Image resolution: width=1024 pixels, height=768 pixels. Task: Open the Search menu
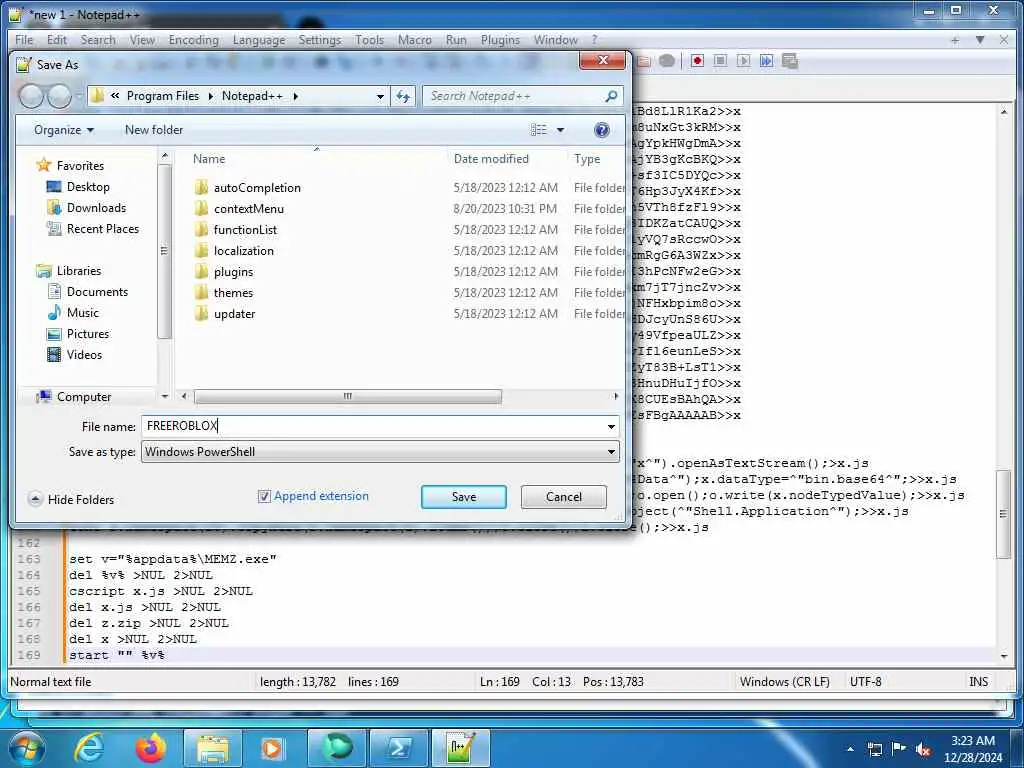[98, 40]
